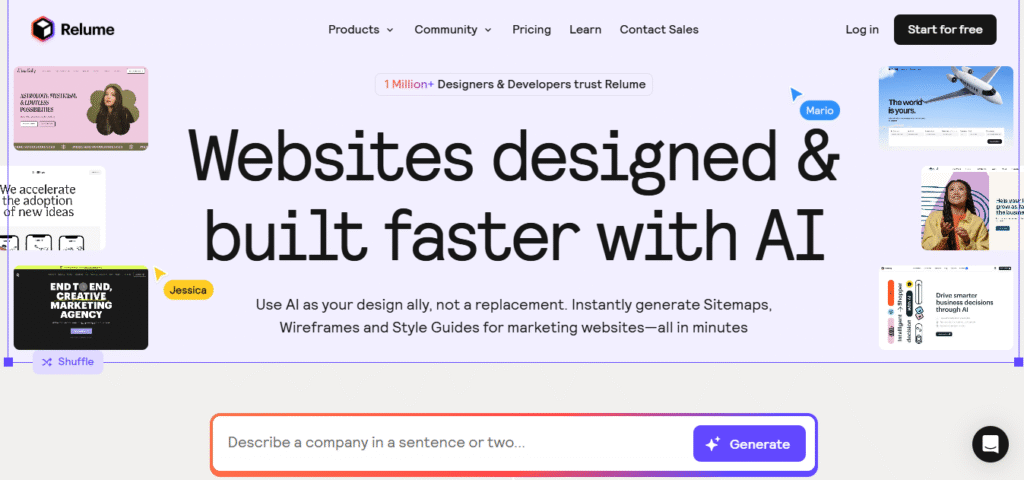This screenshot has width=1024, height=480.
Task: Click the shuffle arrows icon
Action: pyautogui.click(x=47, y=362)
